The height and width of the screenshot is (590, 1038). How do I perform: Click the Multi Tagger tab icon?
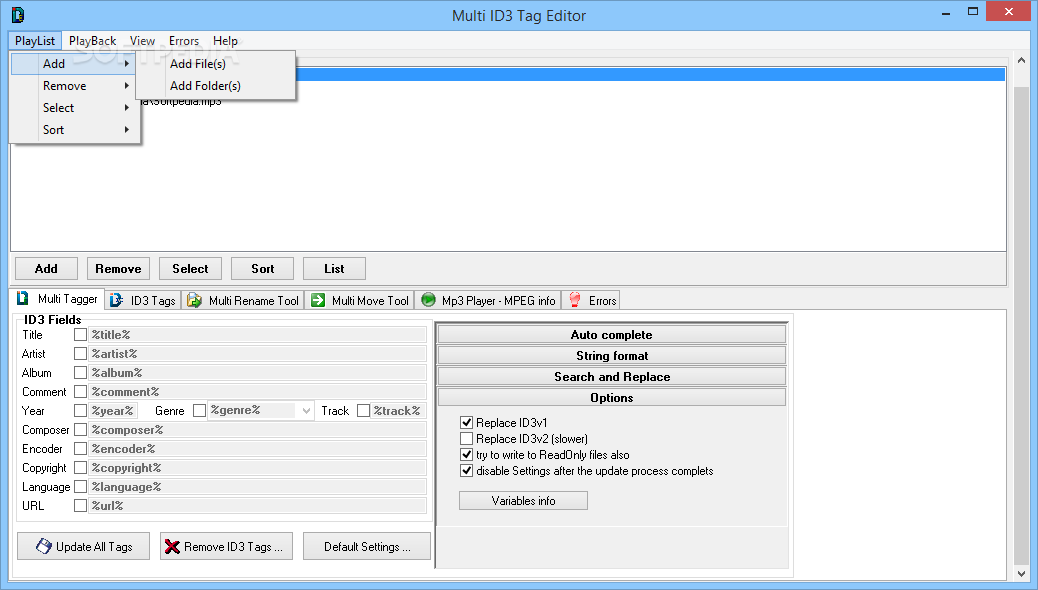[23, 299]
